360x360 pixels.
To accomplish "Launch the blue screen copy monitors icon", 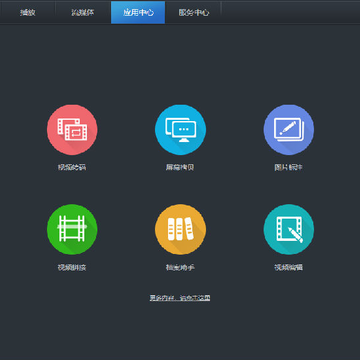I will pyautogui.click(x=180, y=130).
